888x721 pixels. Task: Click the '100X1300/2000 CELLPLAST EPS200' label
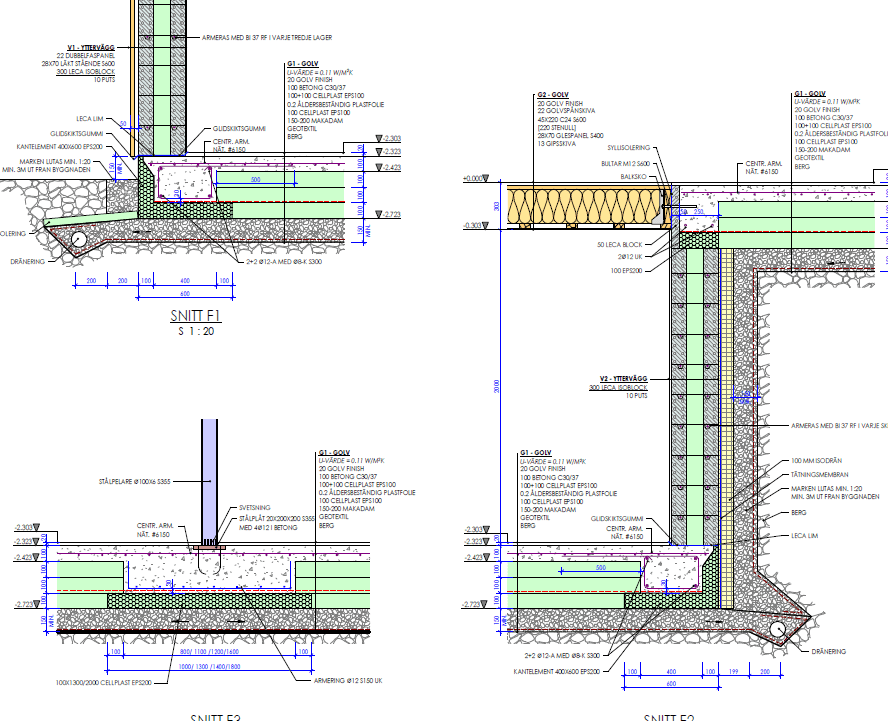[x=104, y=683]
